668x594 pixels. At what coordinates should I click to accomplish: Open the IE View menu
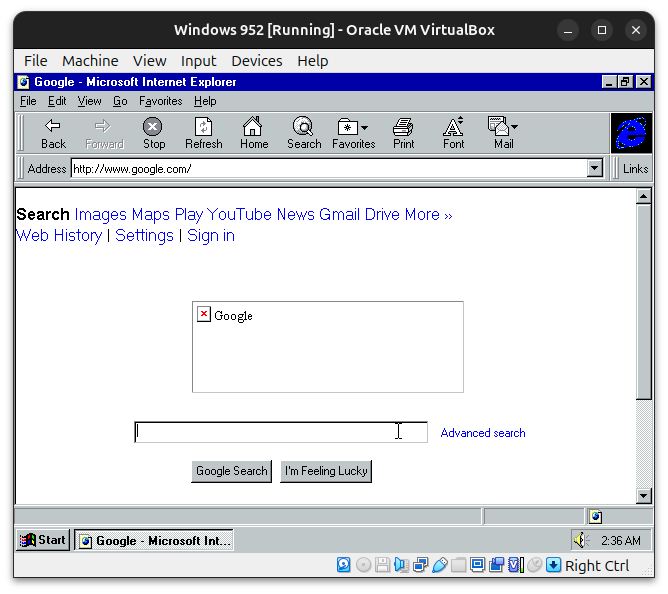coord(89,101)
